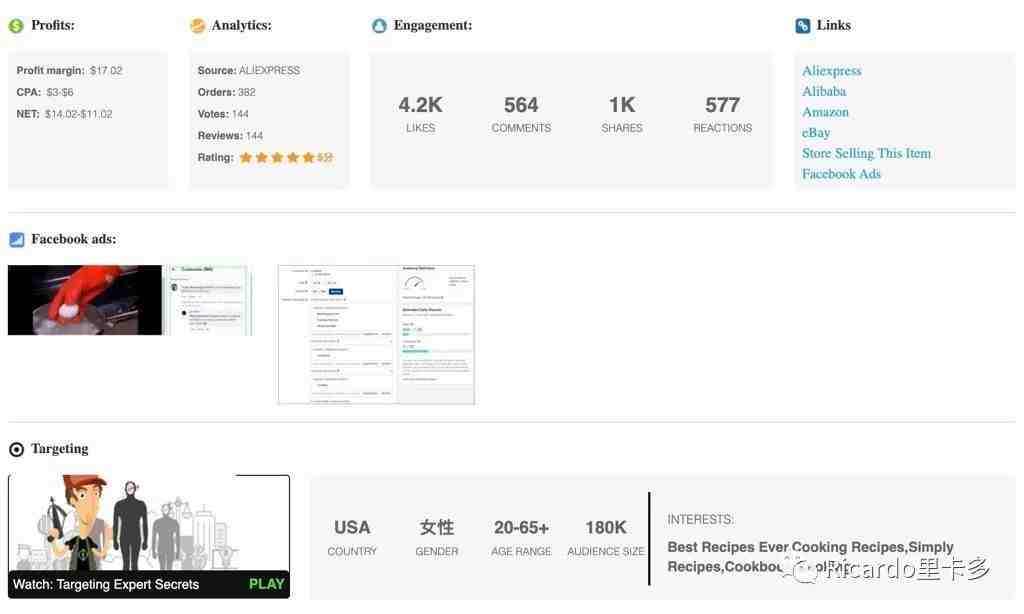The width and height of the screenshot is (1024, 614).
Task: Click the Facebook ads section icon
Action: click(x=17, y=240)
